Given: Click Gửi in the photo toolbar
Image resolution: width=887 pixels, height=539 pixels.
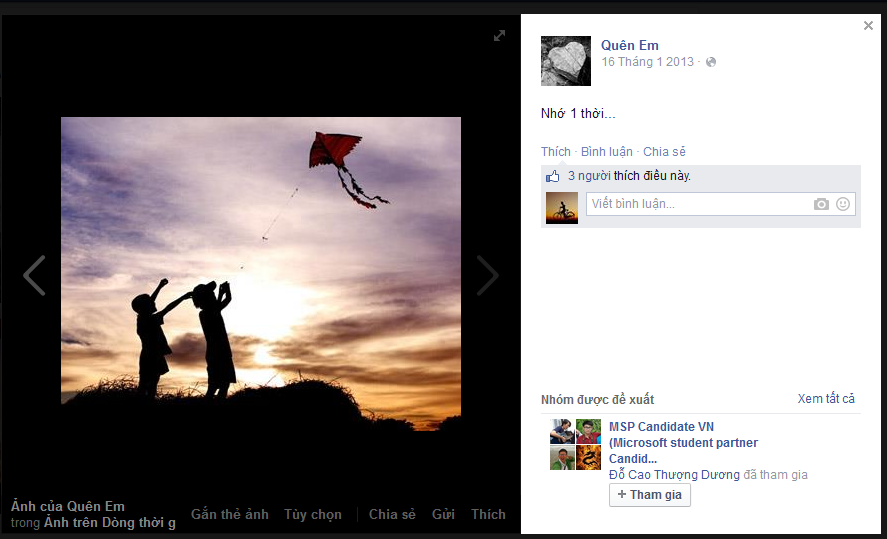Looking at the screenshot, I should 443,514.
